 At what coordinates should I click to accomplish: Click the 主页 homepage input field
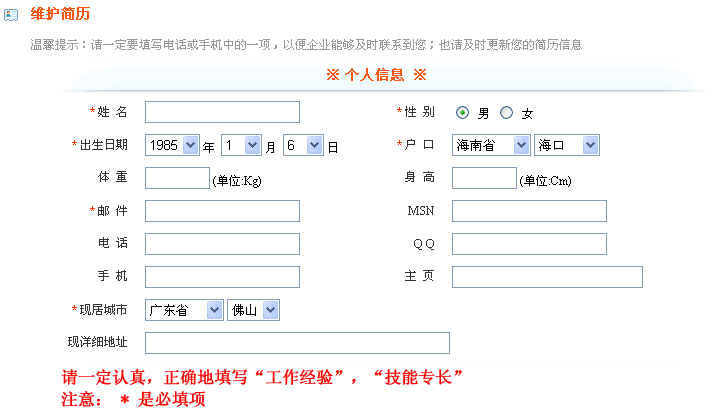(x=547, y=277)
